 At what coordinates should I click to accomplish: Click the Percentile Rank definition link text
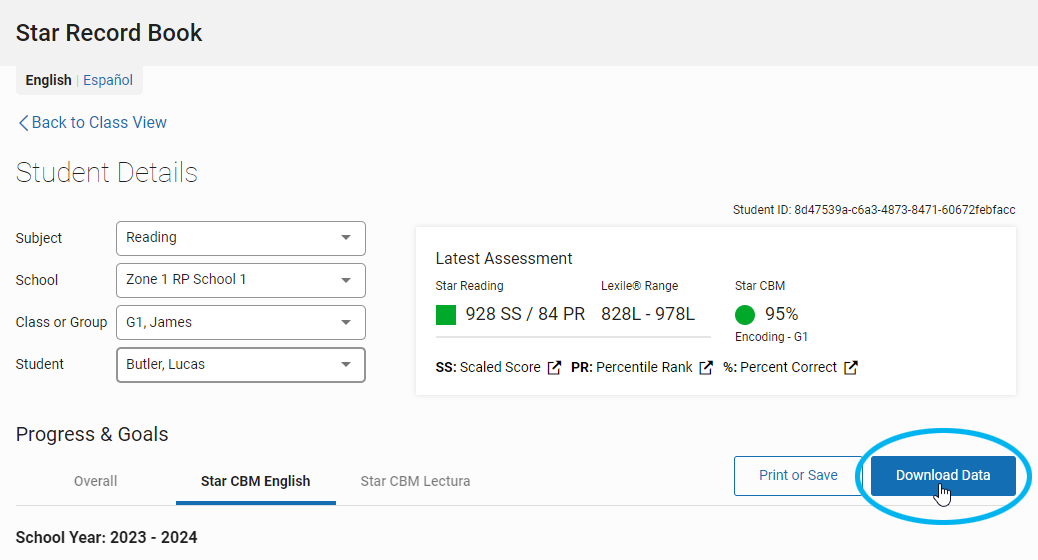[x=644, y=367]
